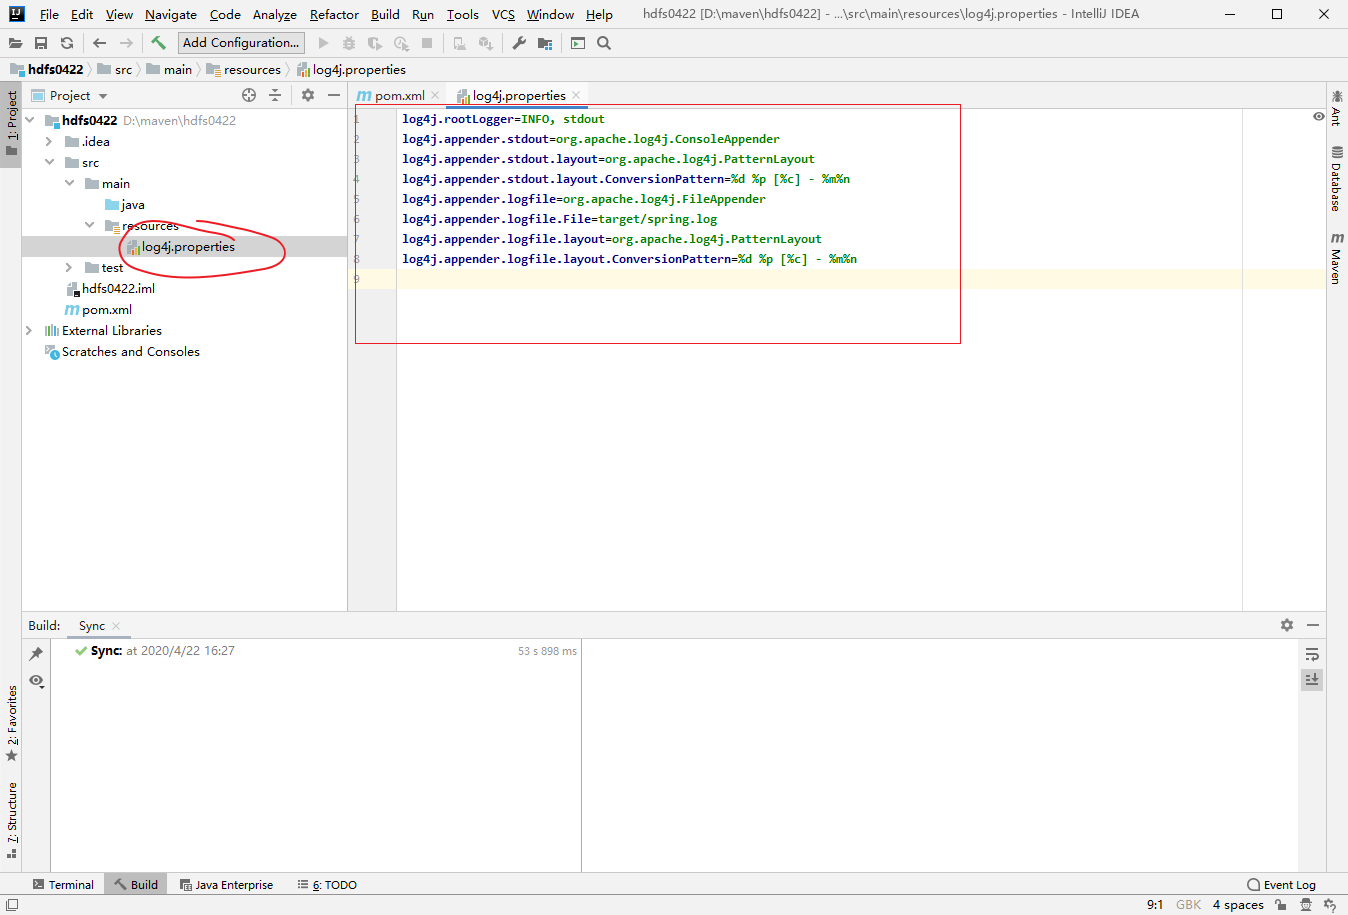Switch to pom.xml editor tab
Screen dimensions: 1348x915
pos(399,95)
